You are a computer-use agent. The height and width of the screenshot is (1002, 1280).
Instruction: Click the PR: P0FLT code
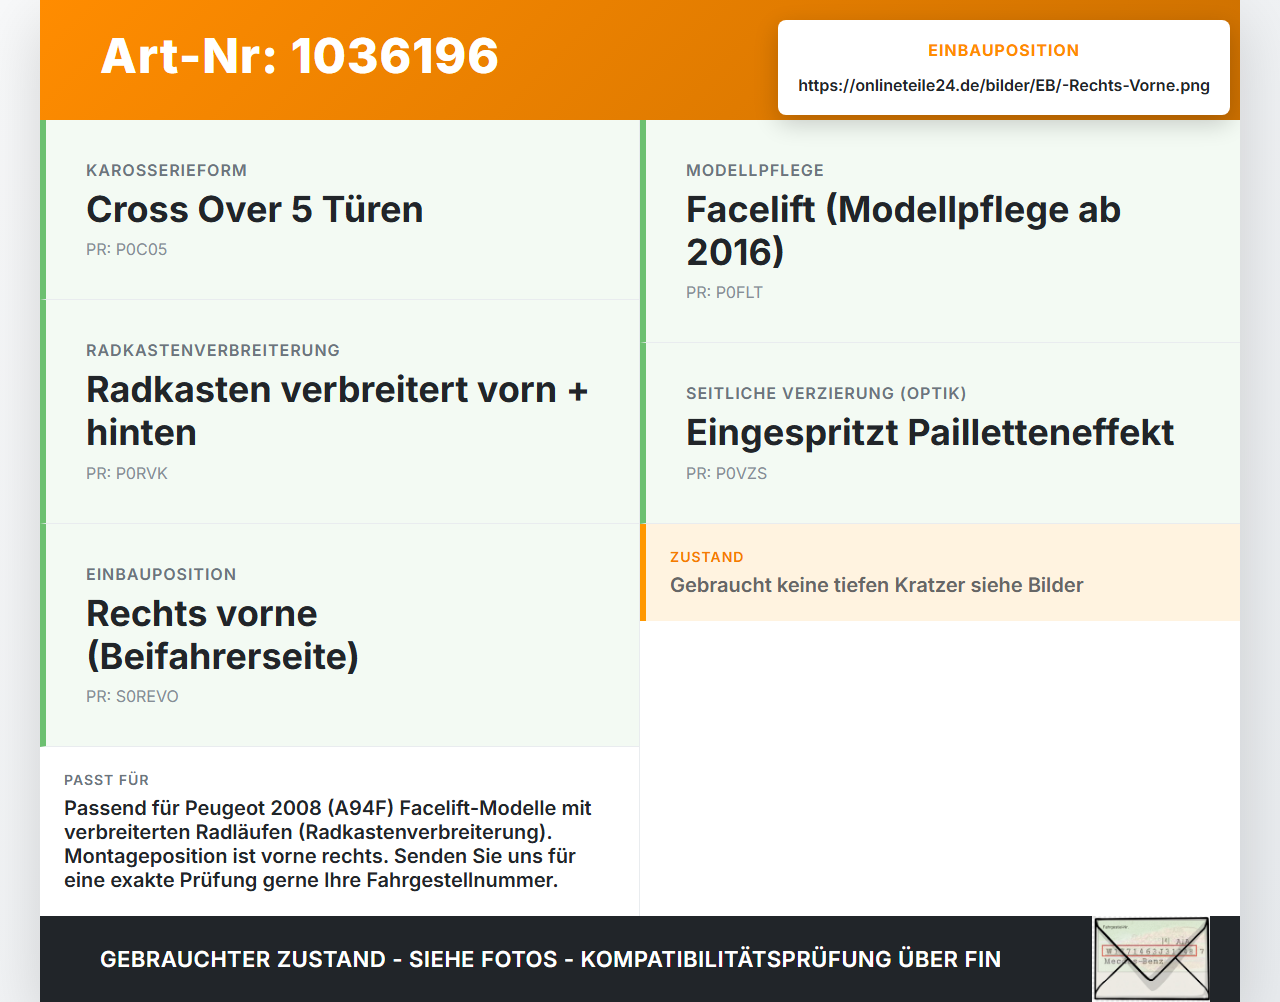coord(724,293)
